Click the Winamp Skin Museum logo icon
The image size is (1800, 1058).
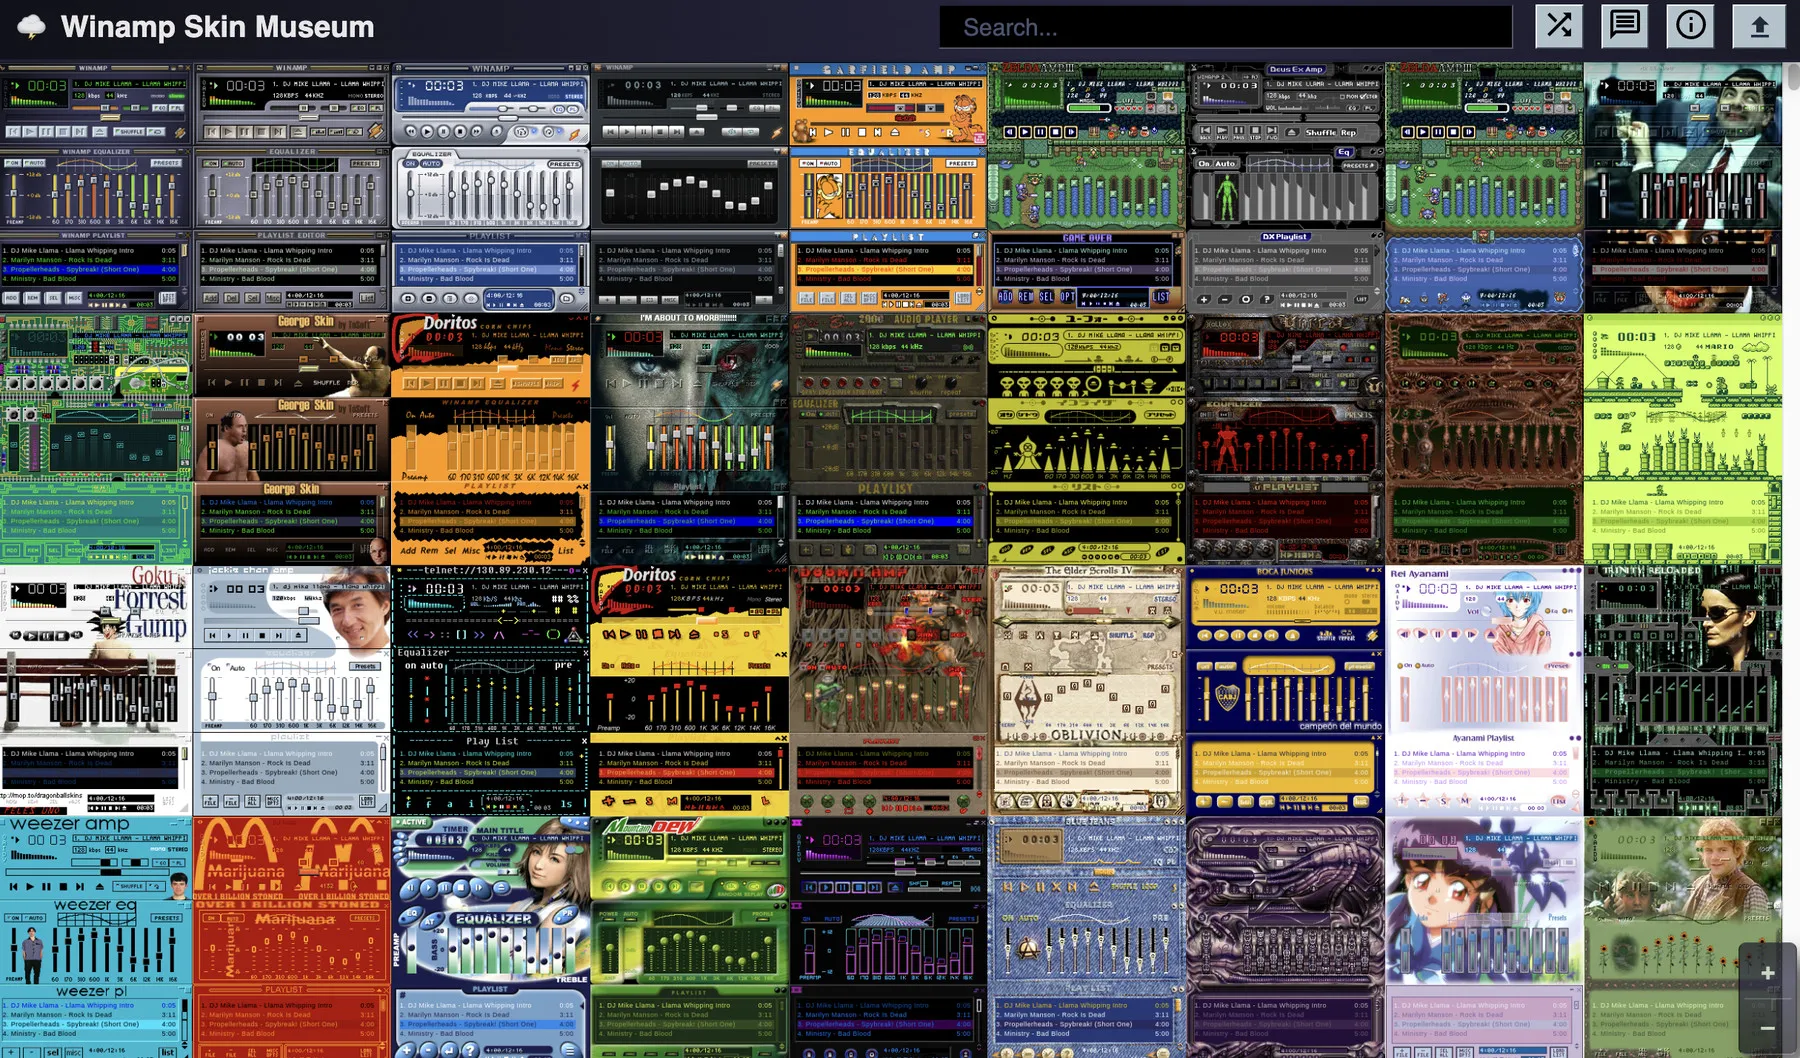click(32, 27)
